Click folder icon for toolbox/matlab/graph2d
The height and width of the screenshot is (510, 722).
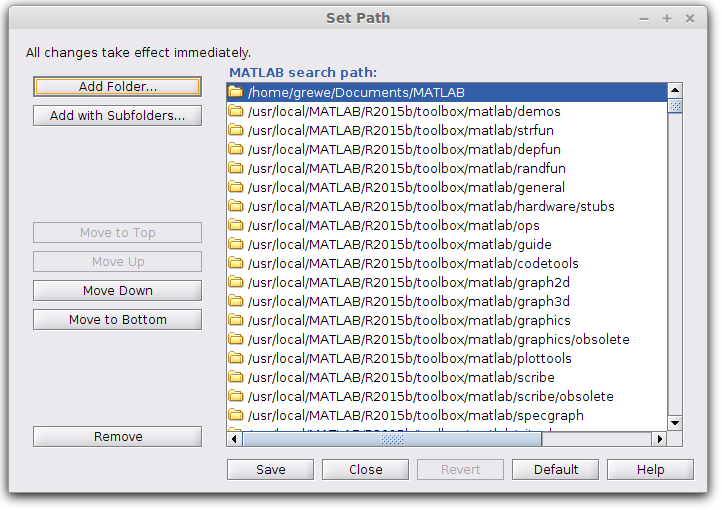[236, 282]
